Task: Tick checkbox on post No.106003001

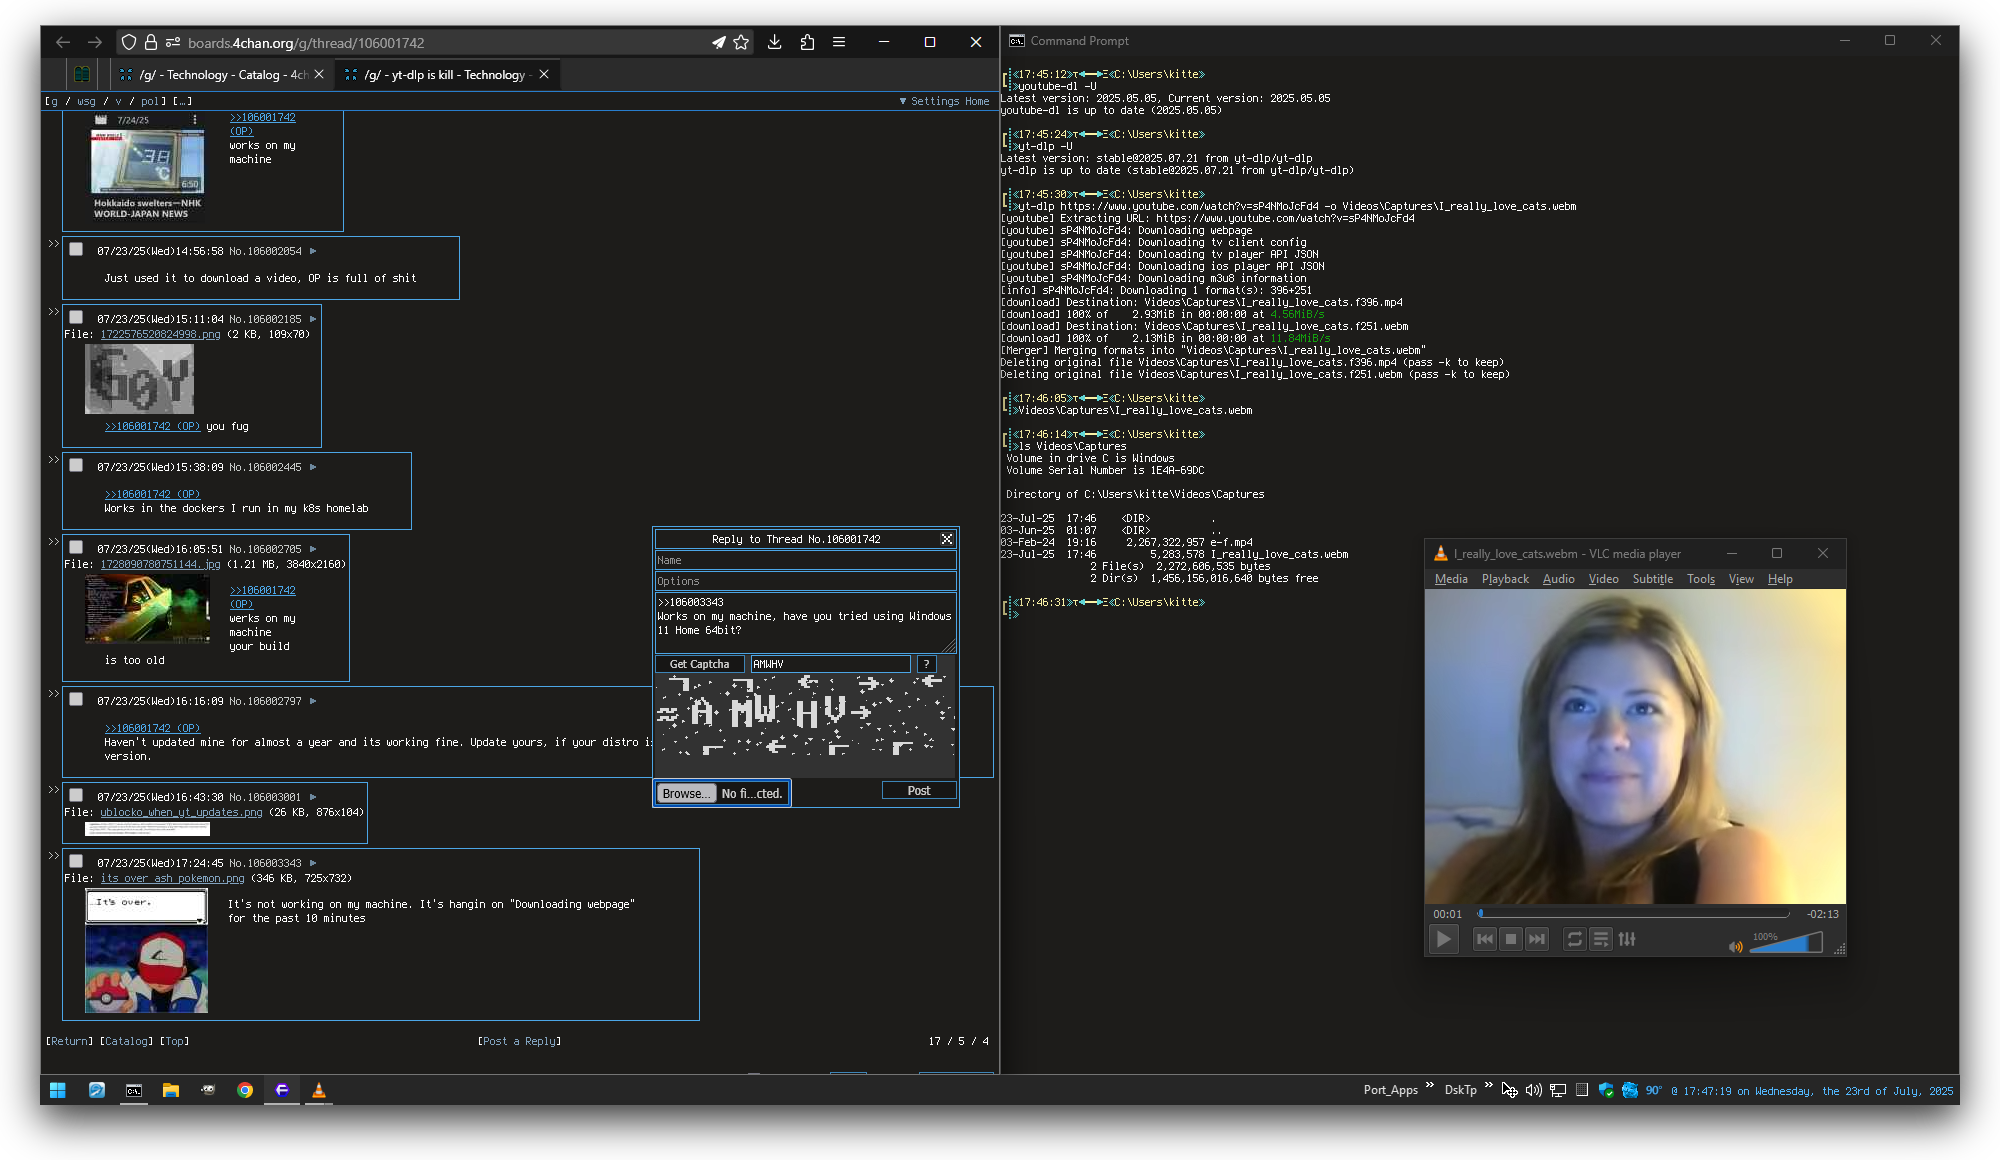Action: click(76, 796)
